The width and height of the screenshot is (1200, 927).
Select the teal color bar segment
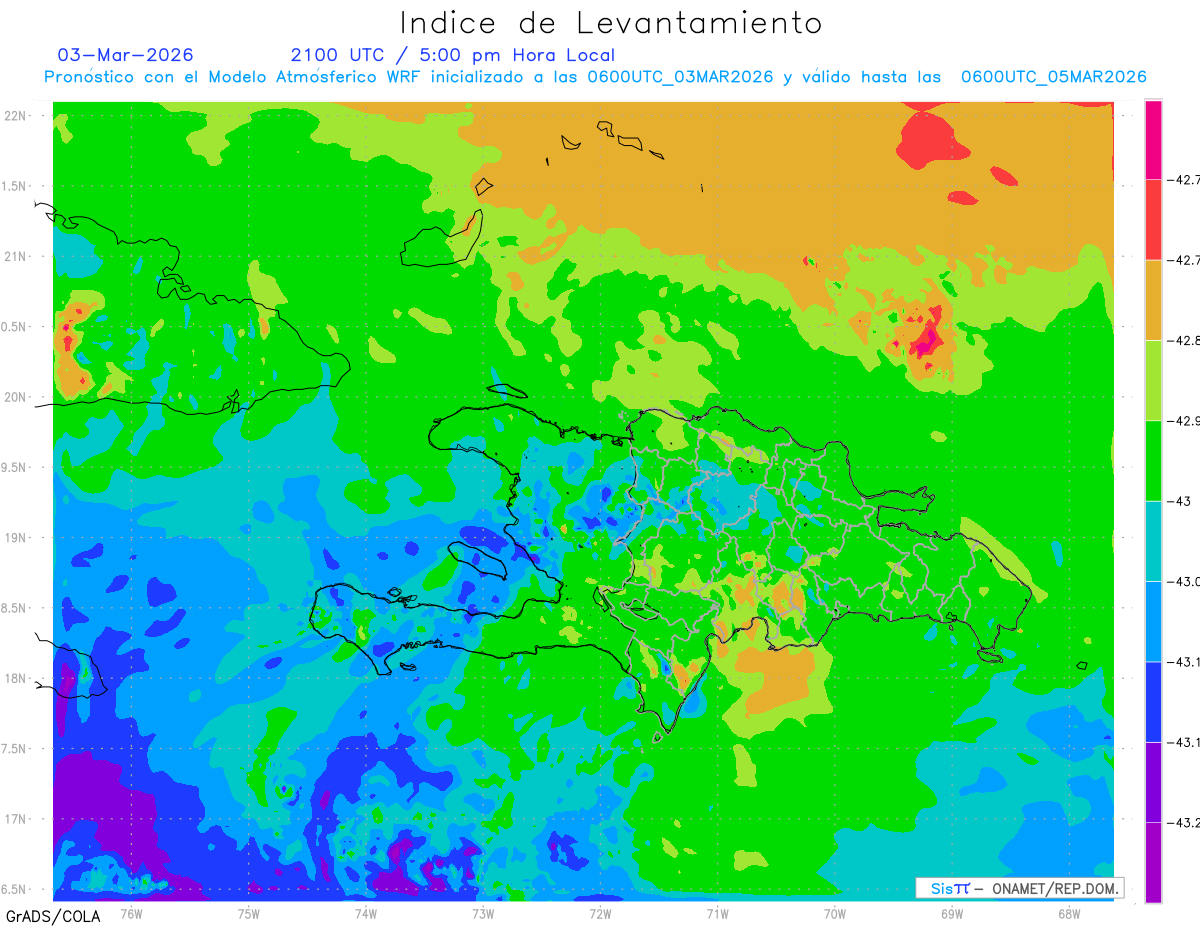pyautogui.click(x=1154, y=541)
